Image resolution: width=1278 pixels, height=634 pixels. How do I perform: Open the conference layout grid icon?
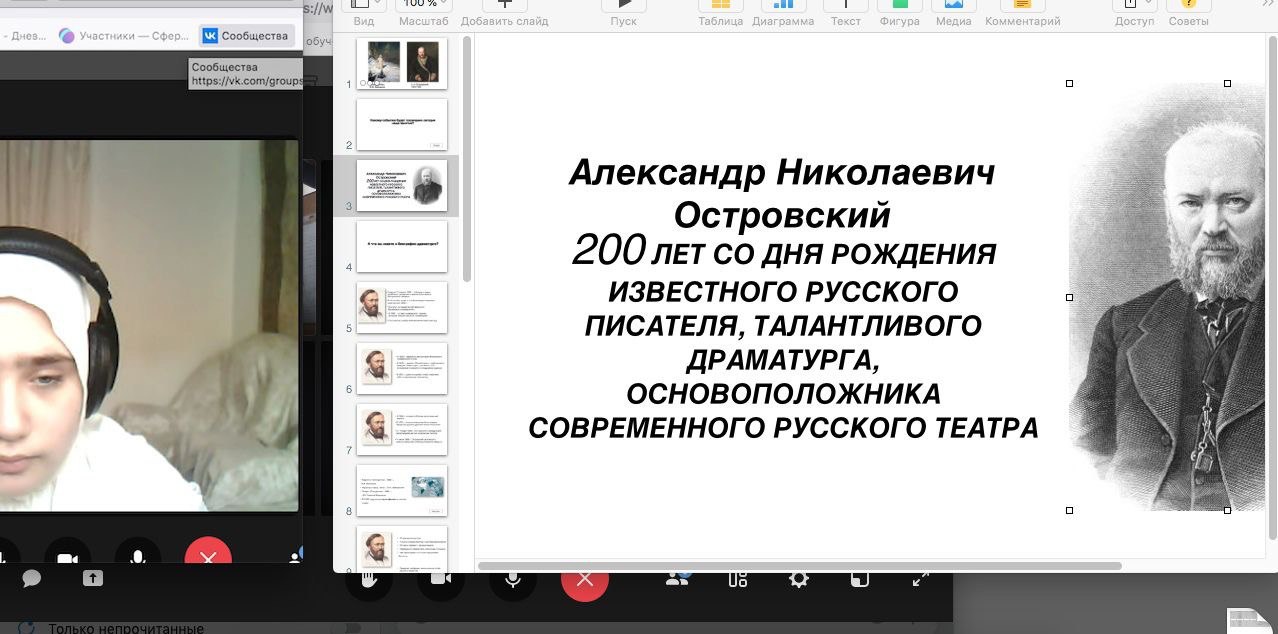click(738, 578)
